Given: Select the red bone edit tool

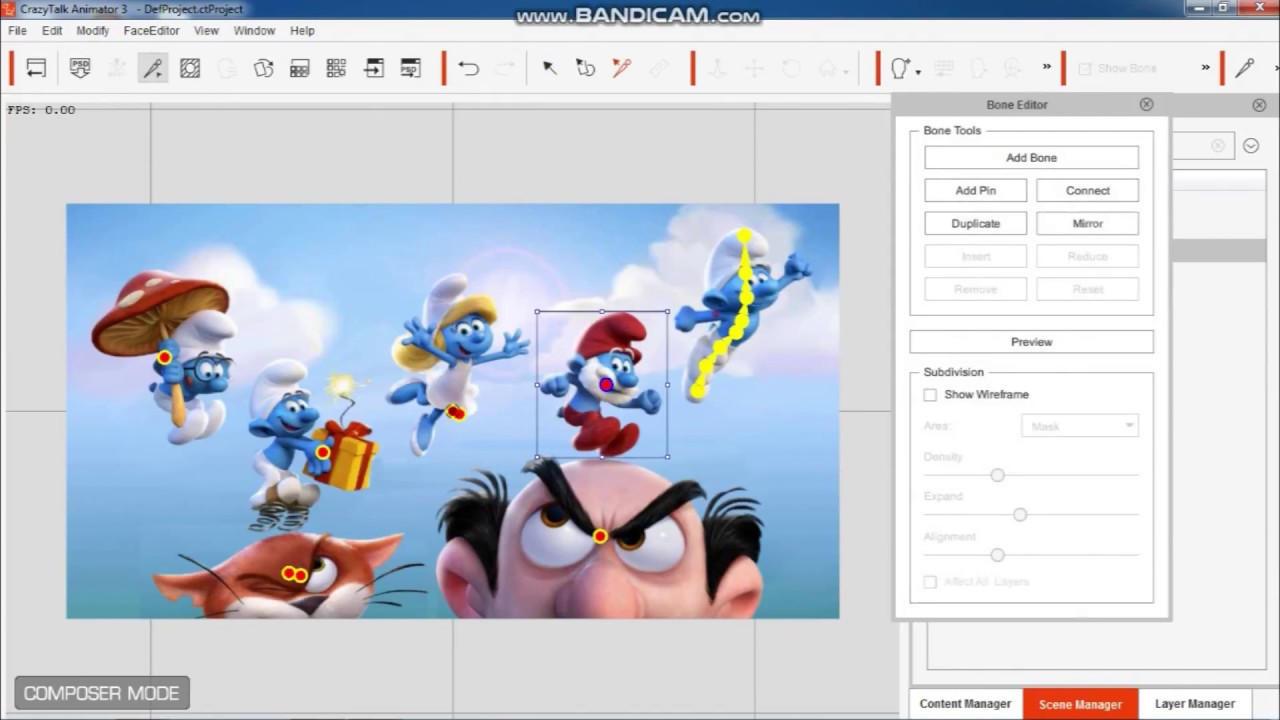Looking at the screenshot, I should pyautogui.click(x=622, y=68).
